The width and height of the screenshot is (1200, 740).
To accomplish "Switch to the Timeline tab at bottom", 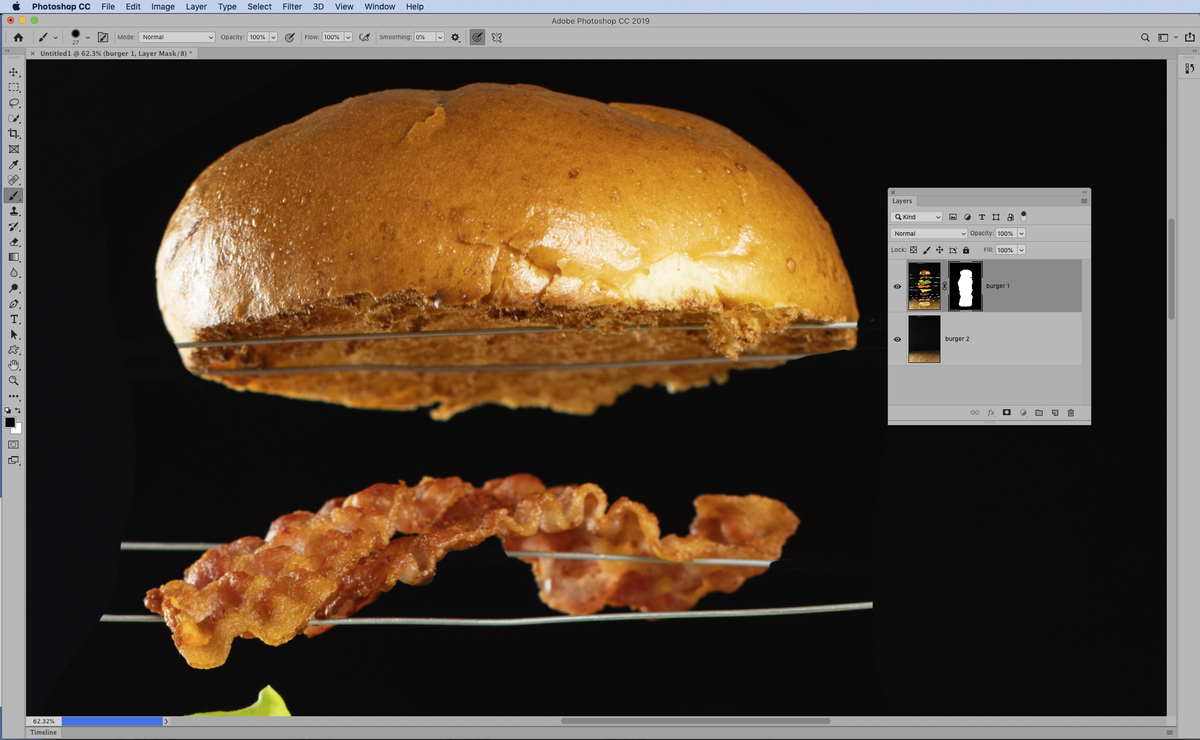I will pyautogui.click(x=43, y=732).
